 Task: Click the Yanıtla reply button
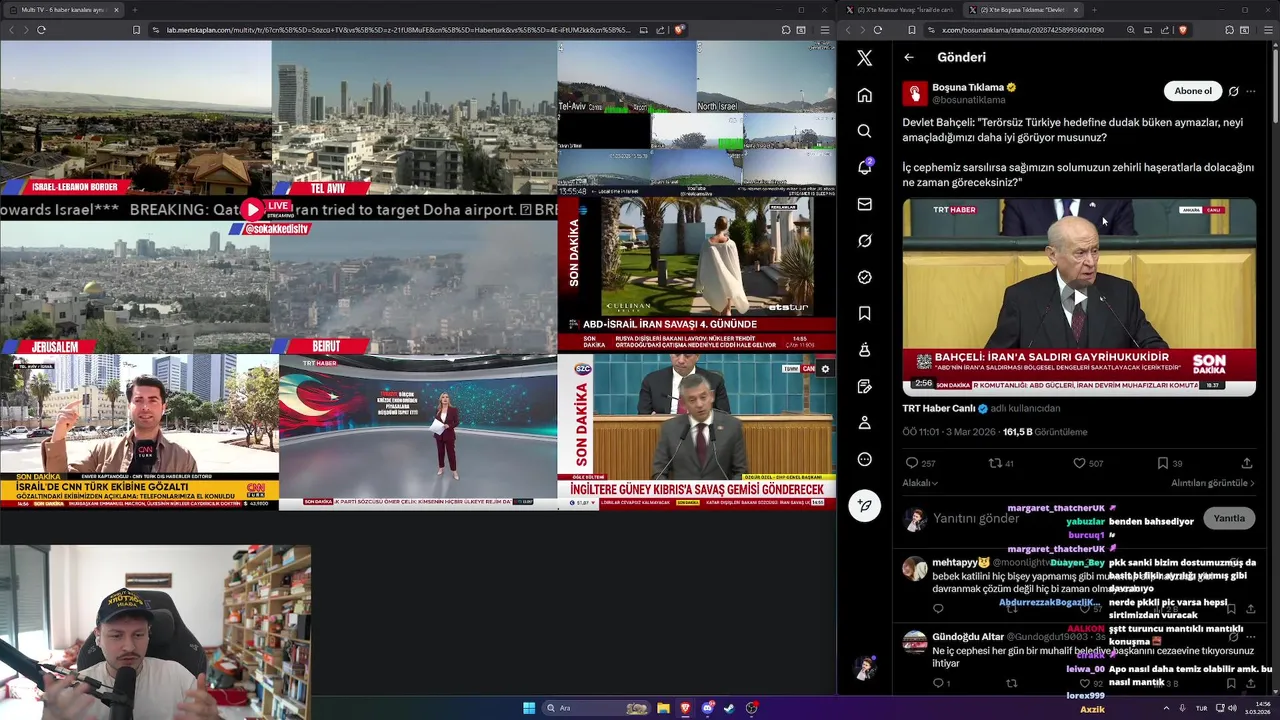tap(1229, 518)
